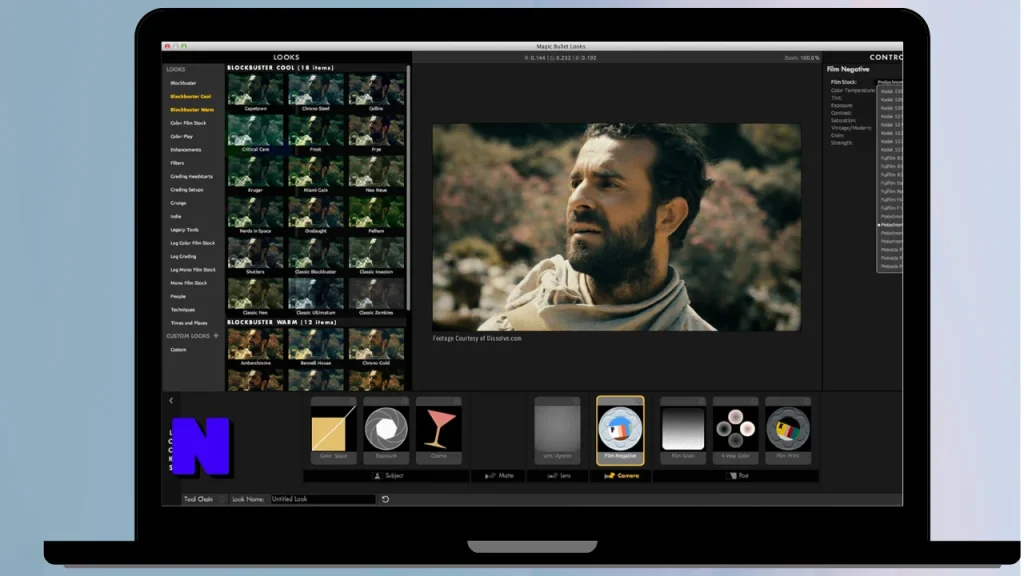Switch to the Matte stage tab

(x=500, y=475)
